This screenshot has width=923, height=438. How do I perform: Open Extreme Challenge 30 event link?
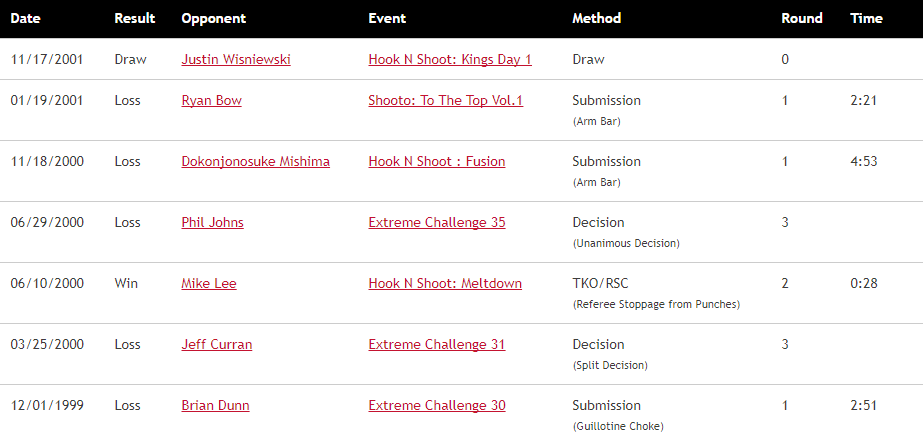436,405
